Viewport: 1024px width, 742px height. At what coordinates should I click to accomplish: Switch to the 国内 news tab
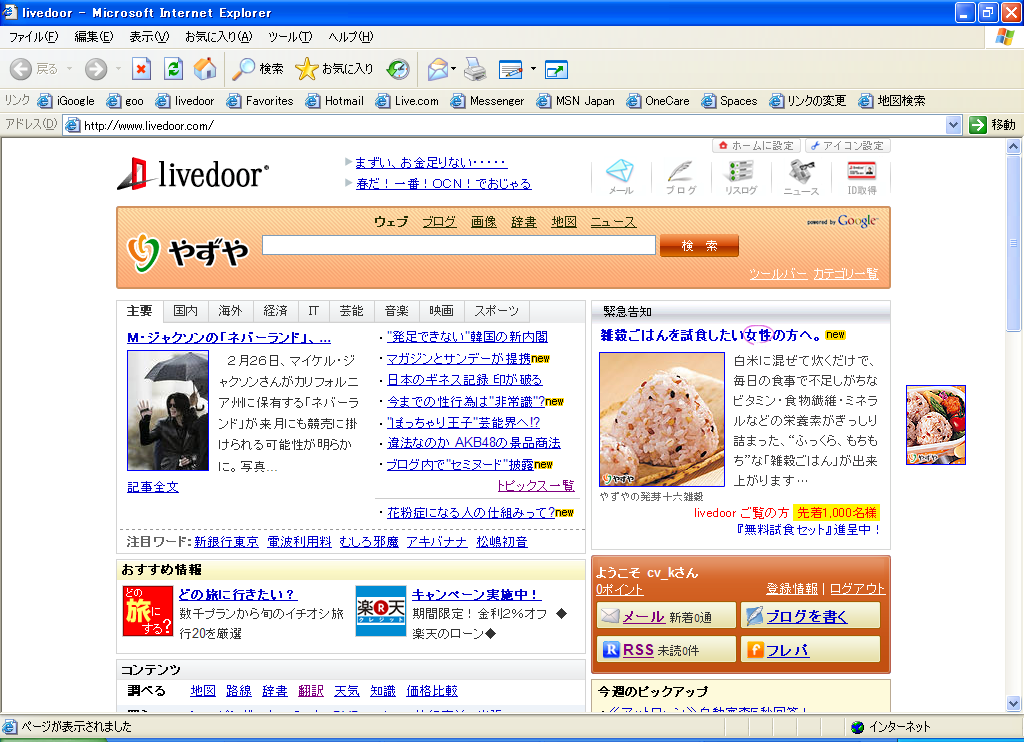[x=185, y=311]
